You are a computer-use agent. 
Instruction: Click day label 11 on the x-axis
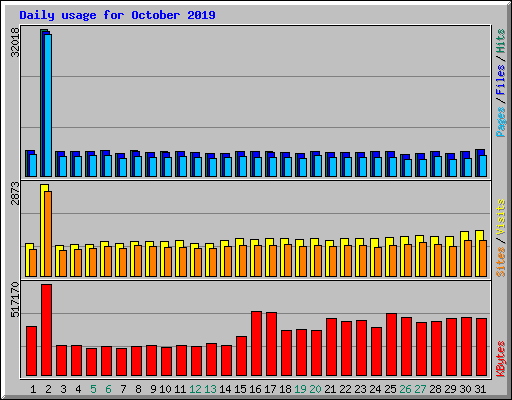tap(180, 389)
